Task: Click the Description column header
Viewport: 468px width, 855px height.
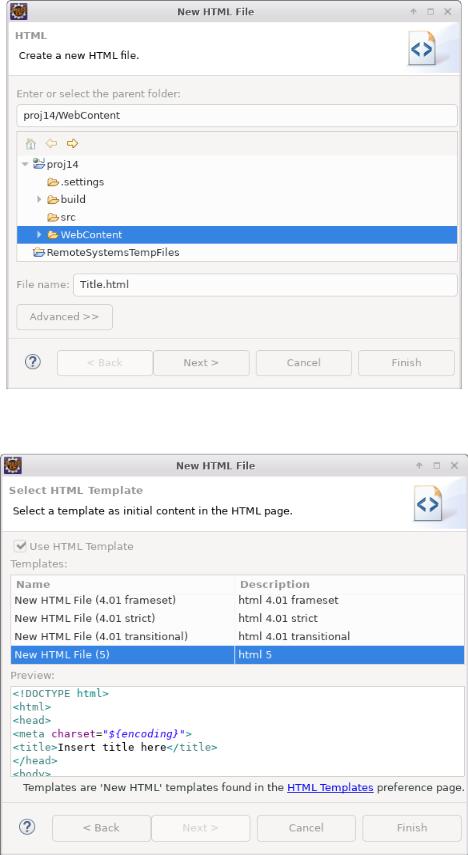Action: click(350, 584)
